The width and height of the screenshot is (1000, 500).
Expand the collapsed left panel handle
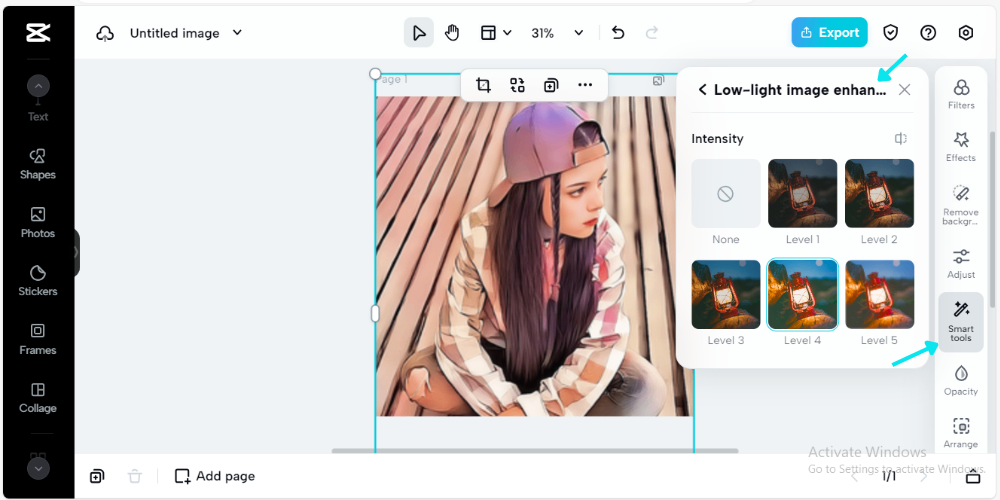point(77,253)
